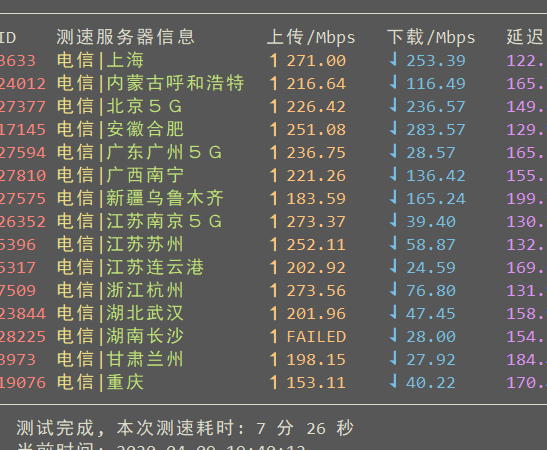The width and height of the screenshot is (547, 450).
Task: Select the upload value 236.75
Action: [x=316, y=153]
